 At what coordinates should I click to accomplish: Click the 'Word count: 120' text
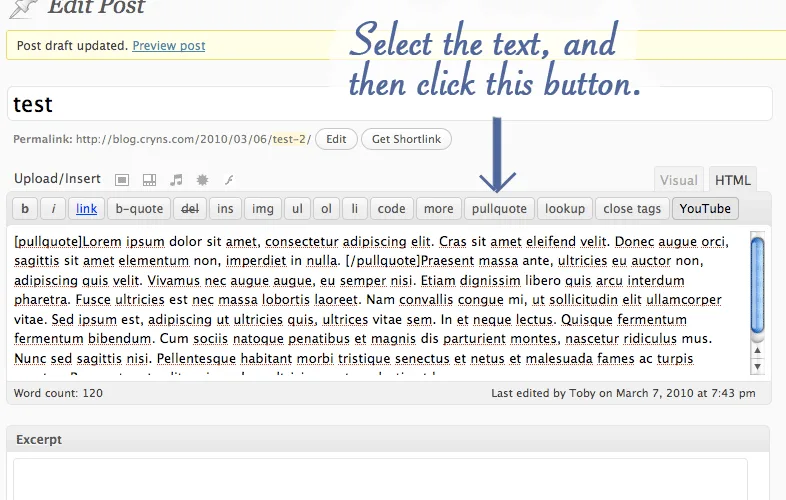(58, 393)
